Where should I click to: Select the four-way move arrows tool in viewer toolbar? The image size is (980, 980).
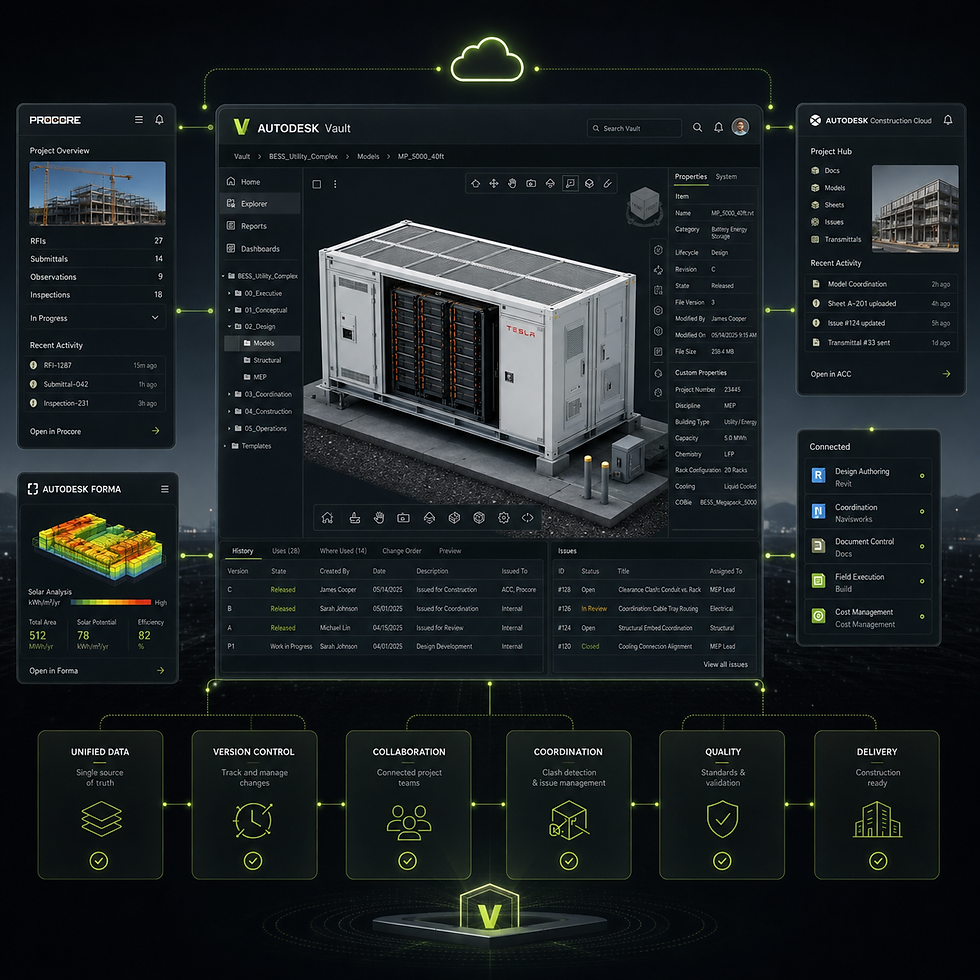click(x=494, y=183)
